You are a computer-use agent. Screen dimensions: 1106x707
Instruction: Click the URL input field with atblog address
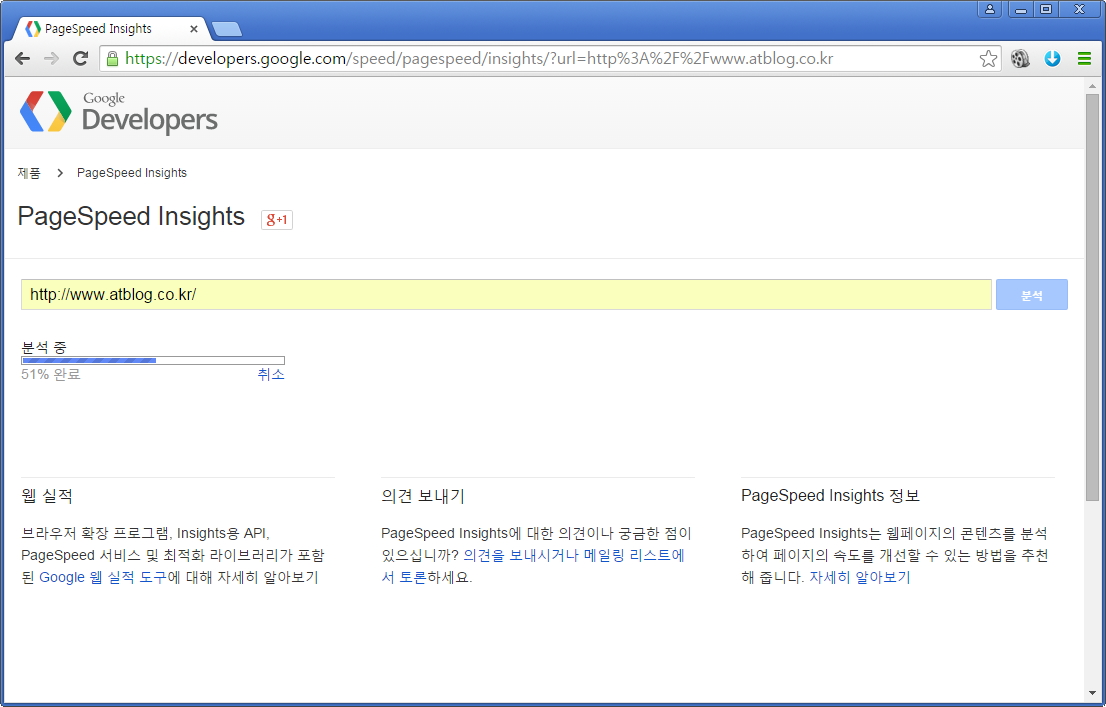505,295
